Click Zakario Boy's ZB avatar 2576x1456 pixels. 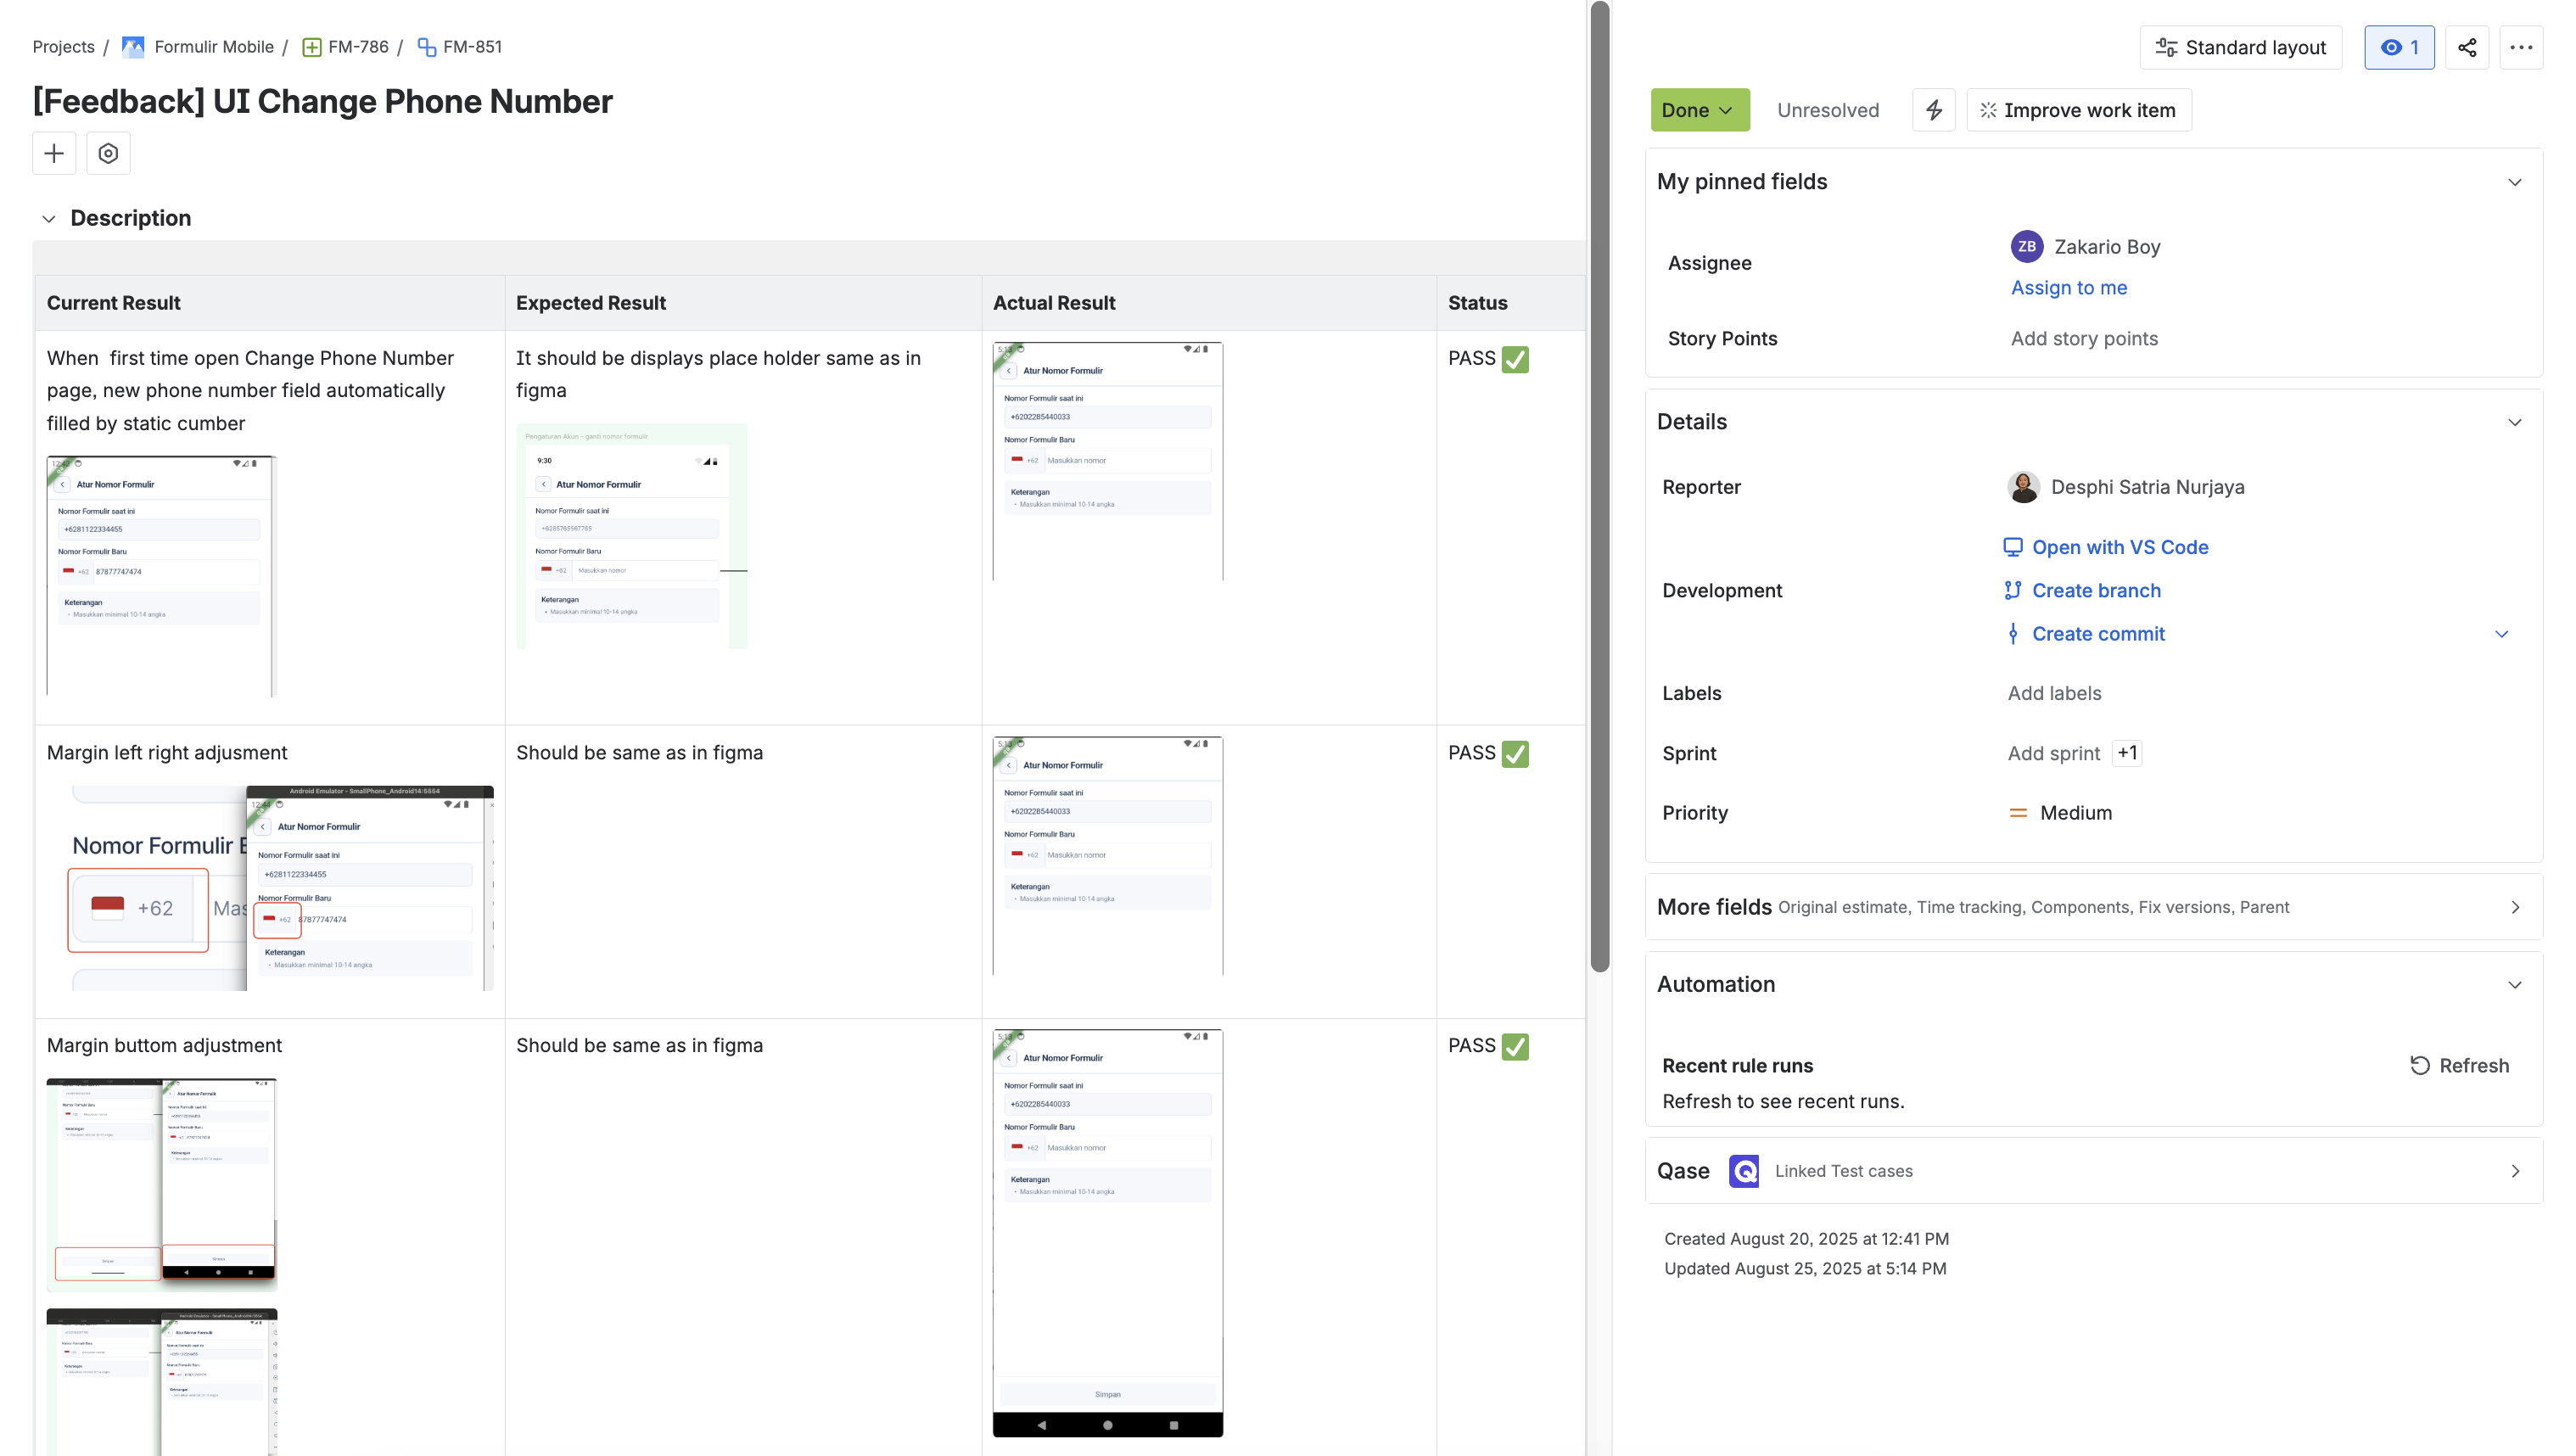tap(2027, 246)
